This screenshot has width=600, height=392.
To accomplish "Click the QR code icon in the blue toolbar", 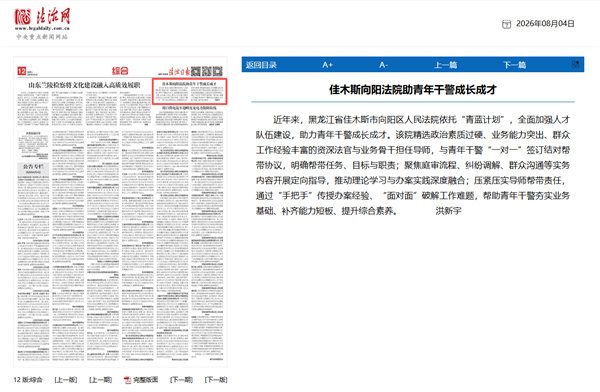I will [575, 64].
